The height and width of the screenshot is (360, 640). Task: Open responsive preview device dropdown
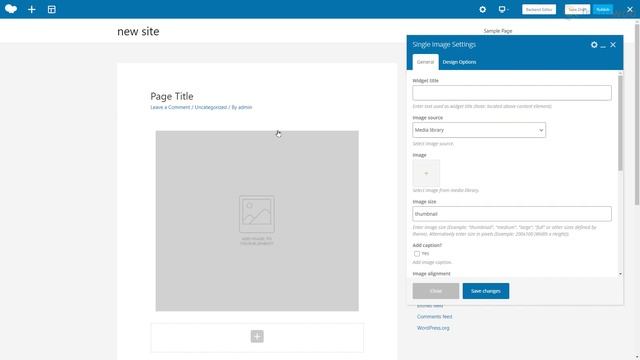click(503, 9)
